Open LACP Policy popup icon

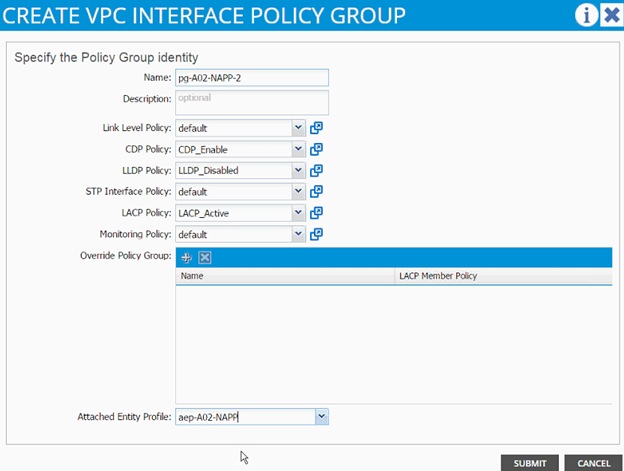tap(316, 213)
